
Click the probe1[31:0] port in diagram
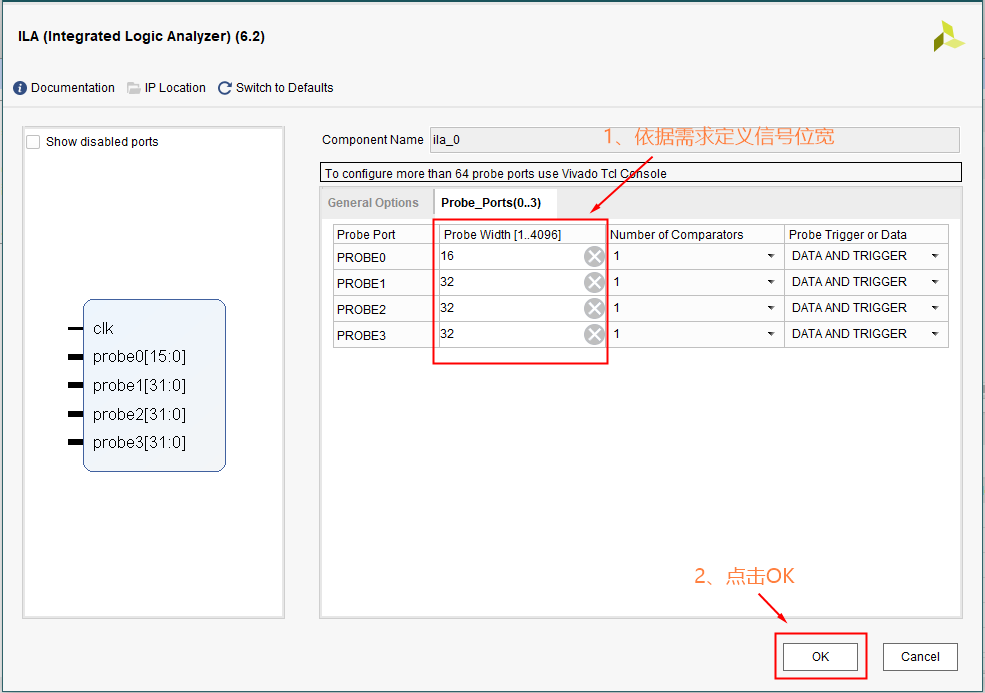tap(139, 386)
